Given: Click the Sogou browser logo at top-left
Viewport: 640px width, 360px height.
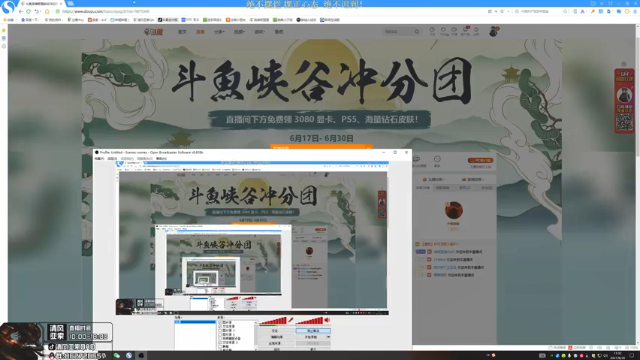Looking at the screenshot, I should point(8,7).
